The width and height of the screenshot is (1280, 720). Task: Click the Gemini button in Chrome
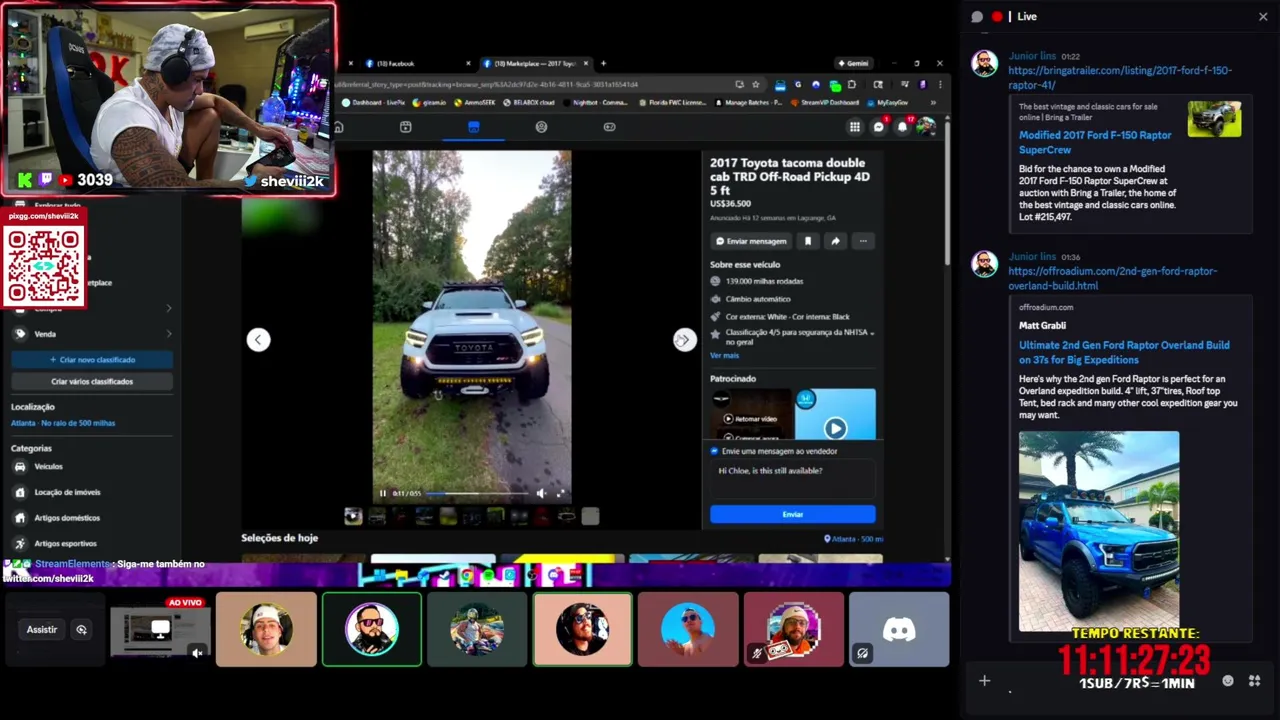(x=853, y=63)
